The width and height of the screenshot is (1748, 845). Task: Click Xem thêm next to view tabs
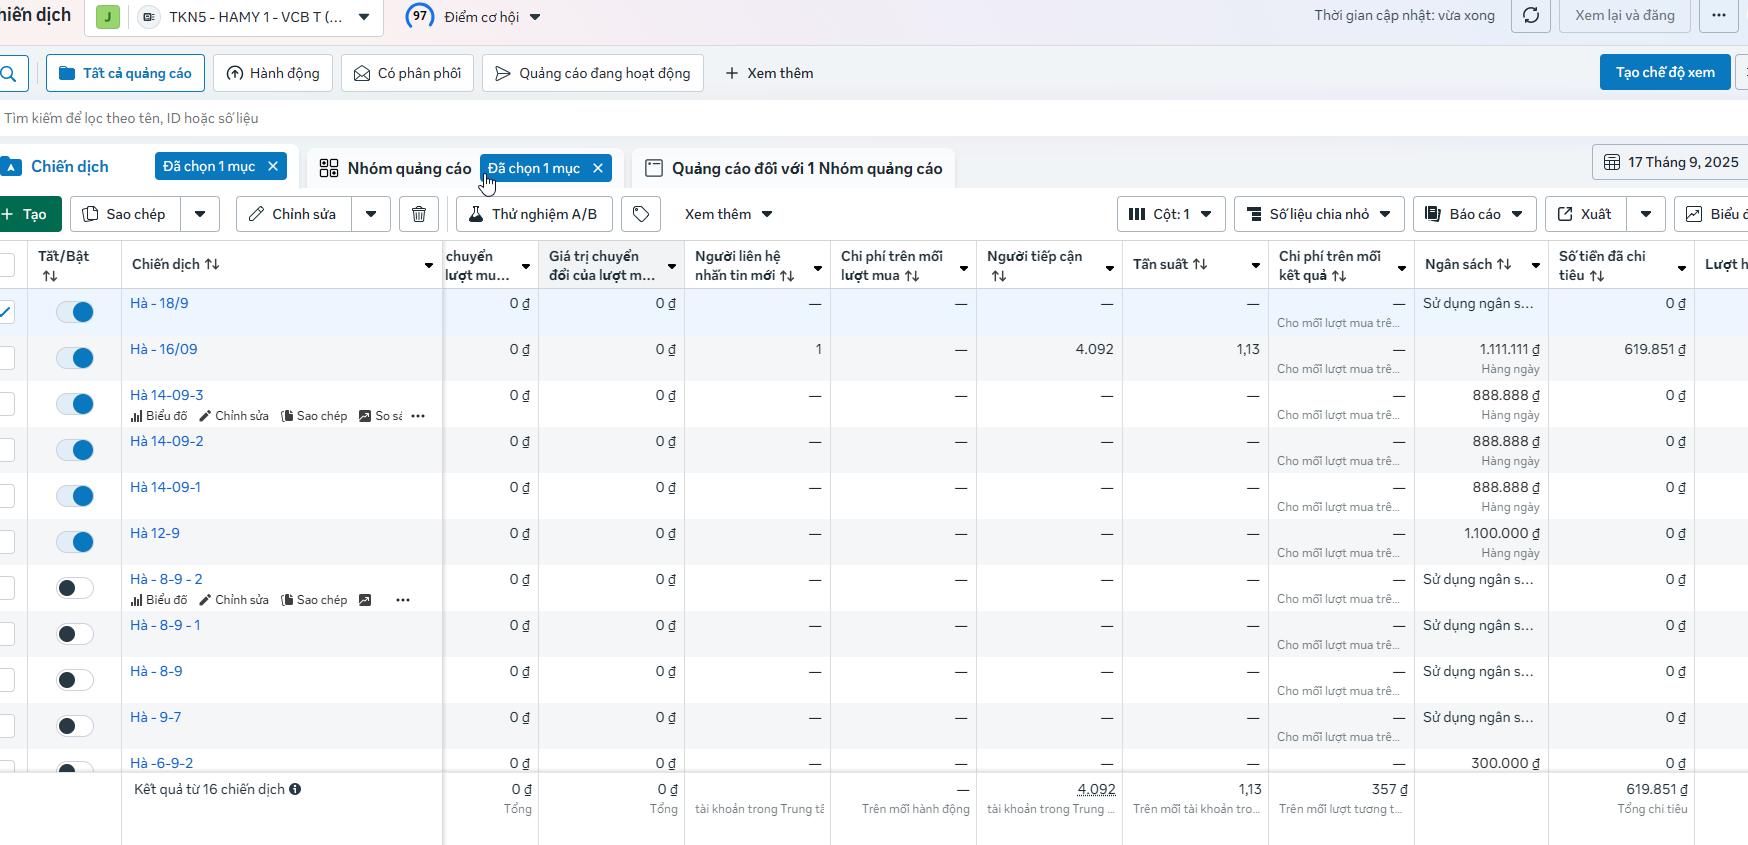[768, 73]
